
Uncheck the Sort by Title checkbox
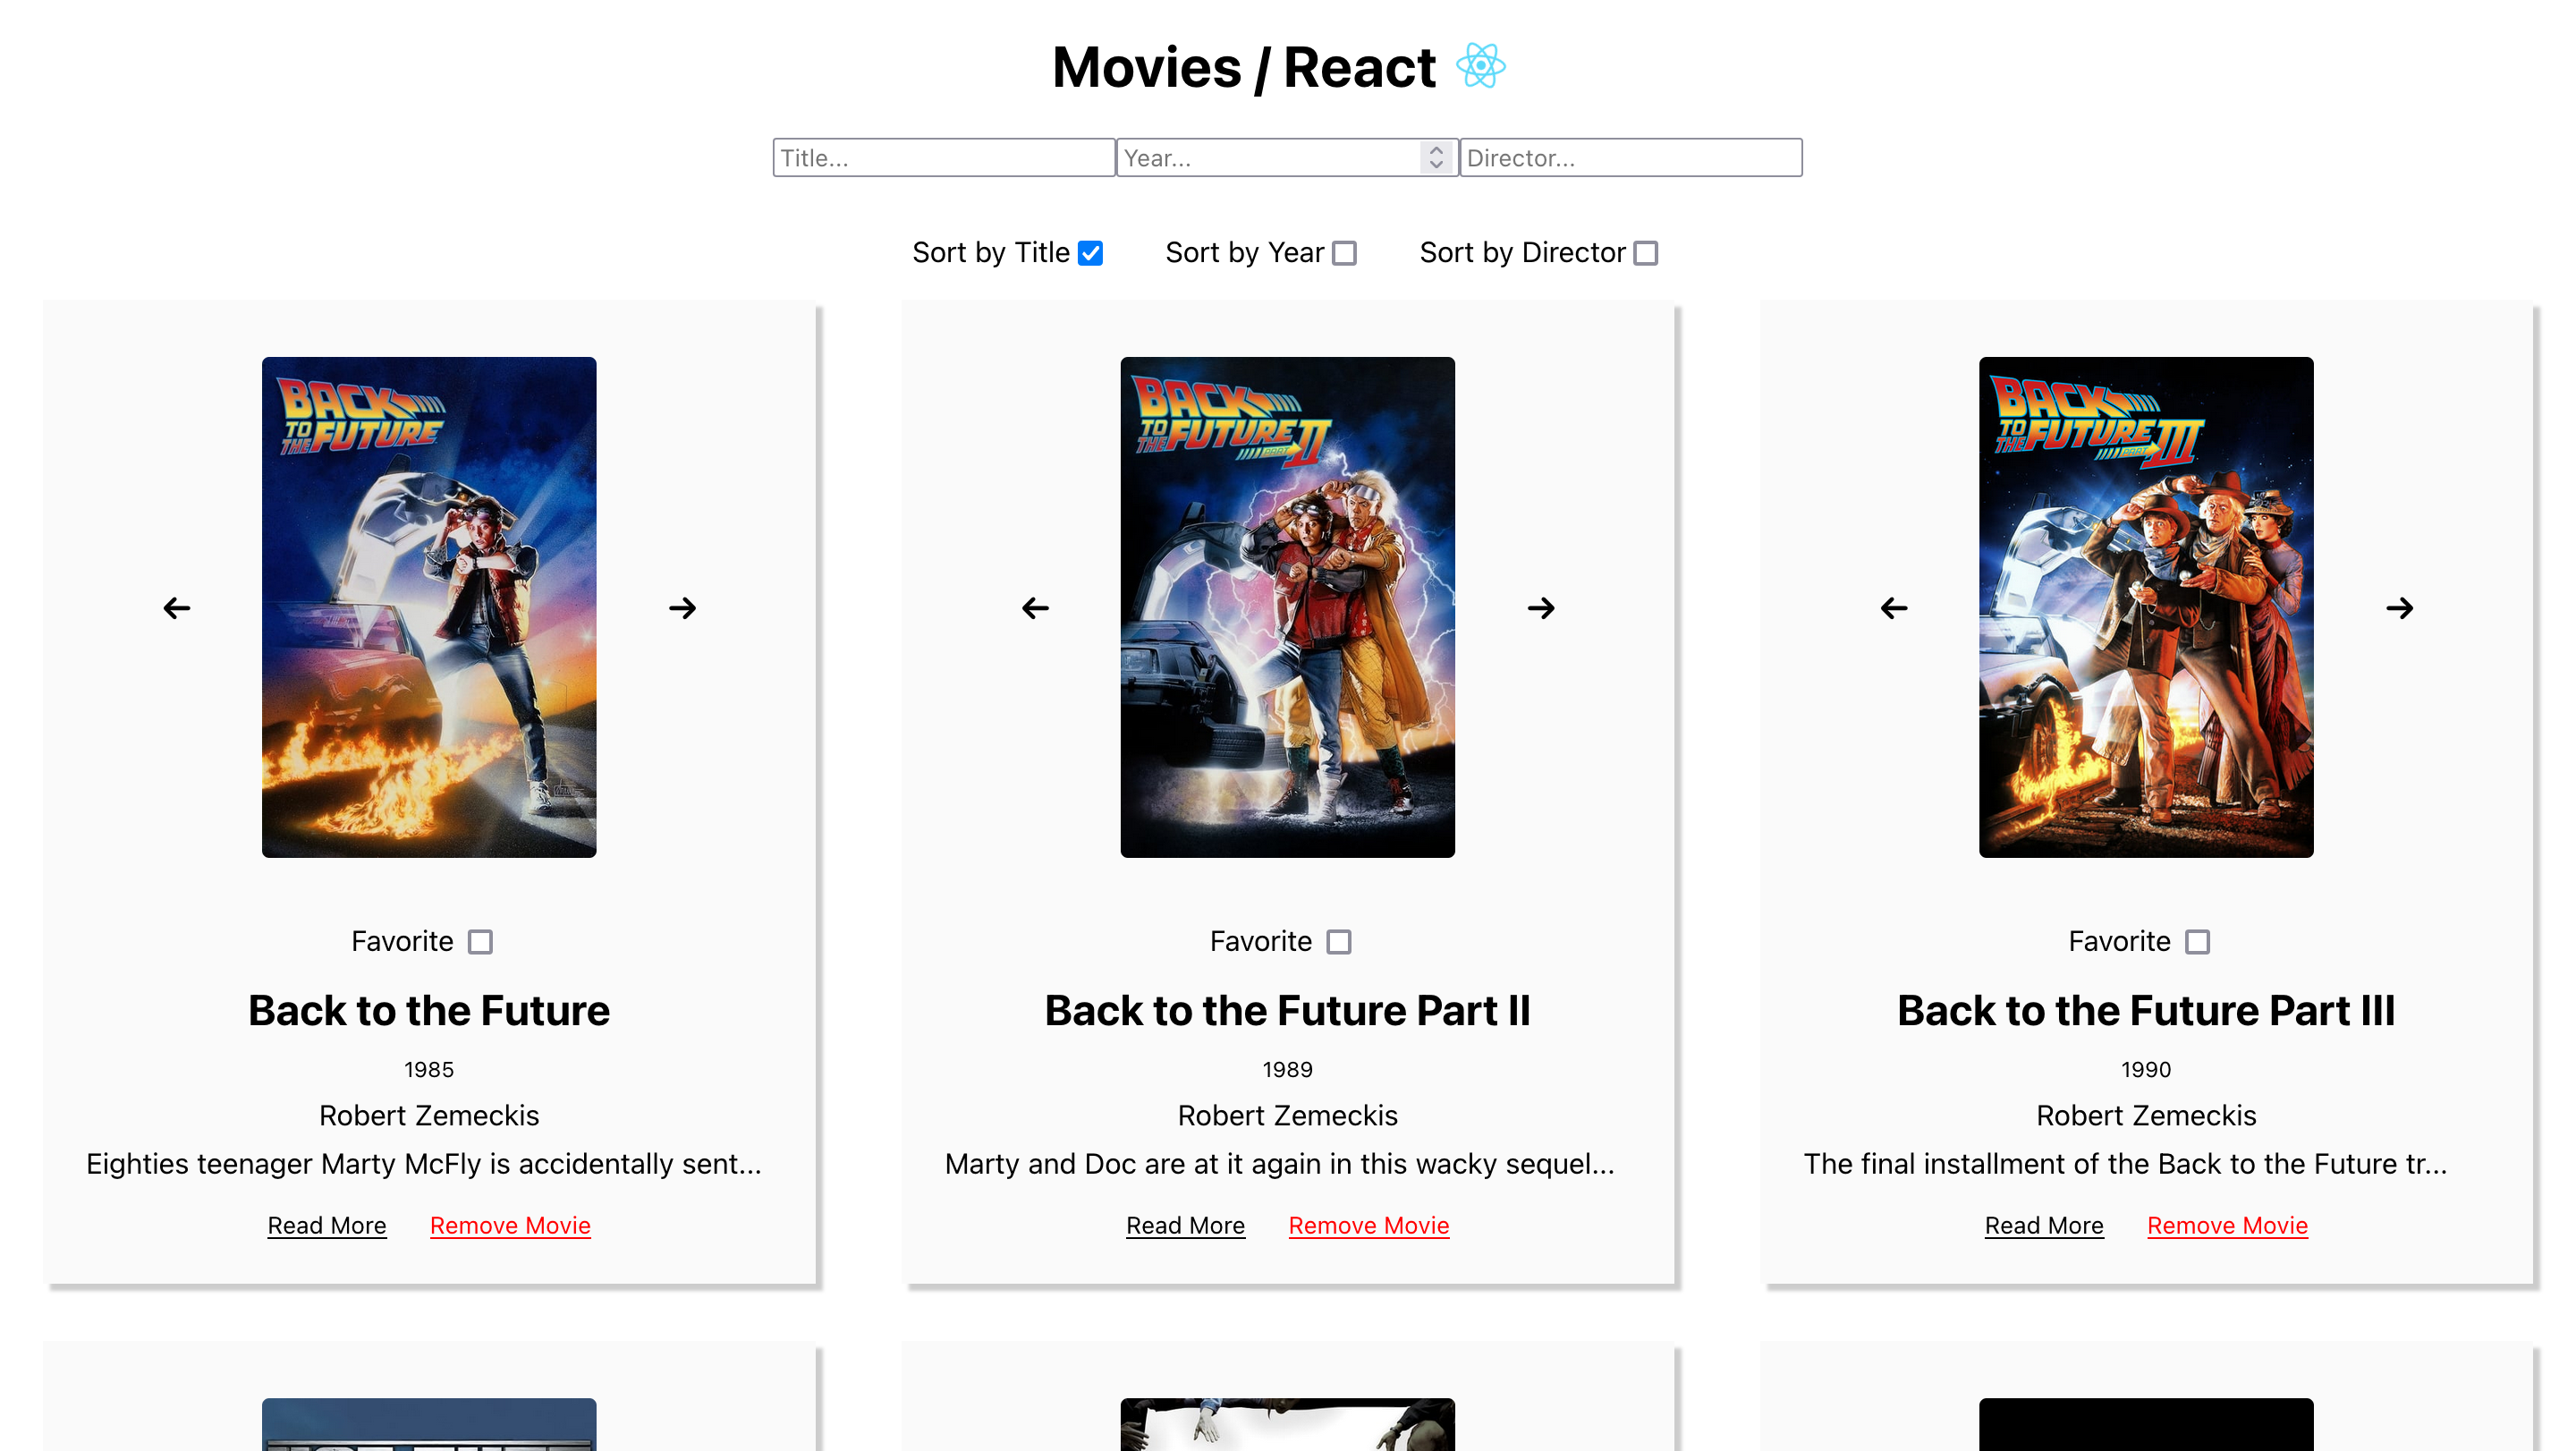click(1090, 254)
